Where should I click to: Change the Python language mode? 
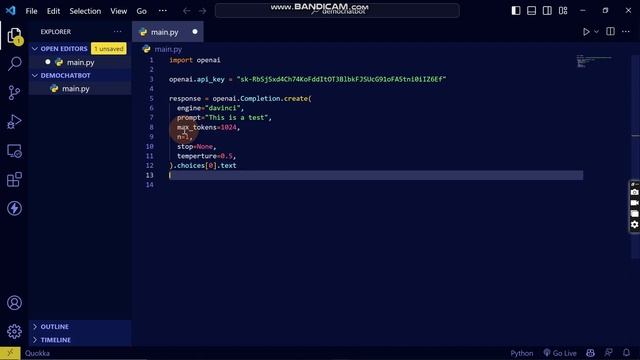pos(522,353)
